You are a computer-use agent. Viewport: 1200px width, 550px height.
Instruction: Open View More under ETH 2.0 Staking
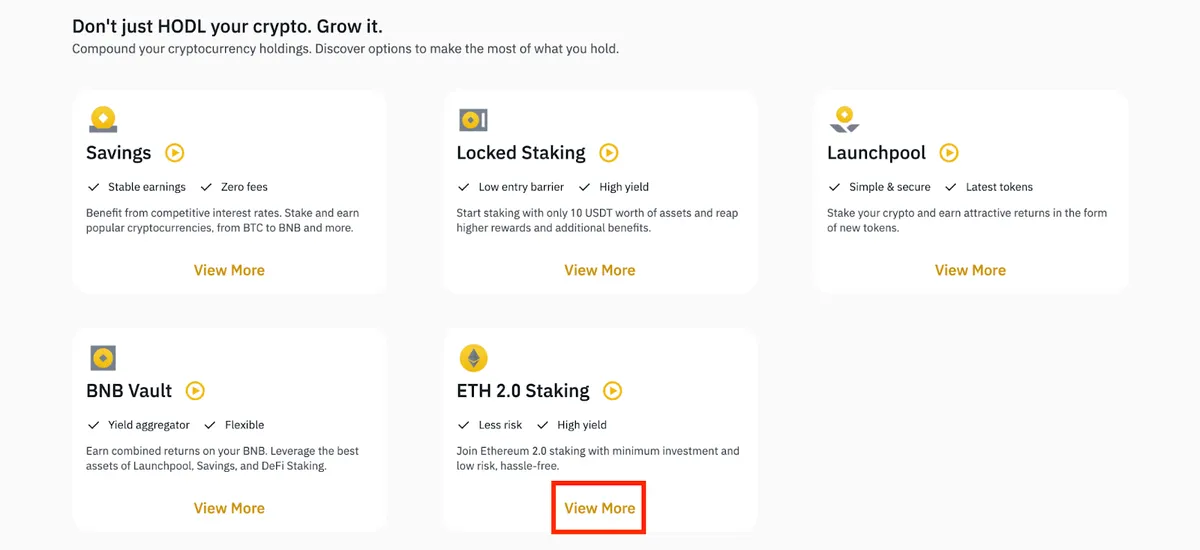[x=600, y=508]
